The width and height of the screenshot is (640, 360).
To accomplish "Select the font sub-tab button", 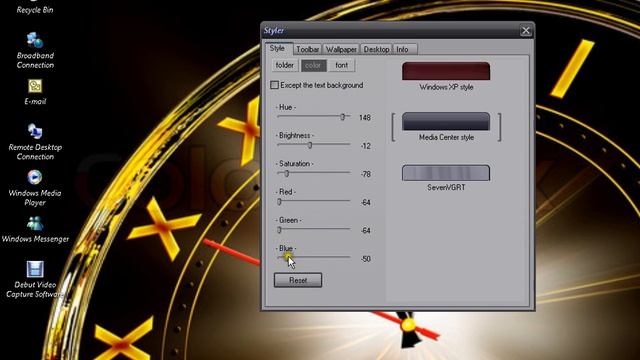I will 342,65.
